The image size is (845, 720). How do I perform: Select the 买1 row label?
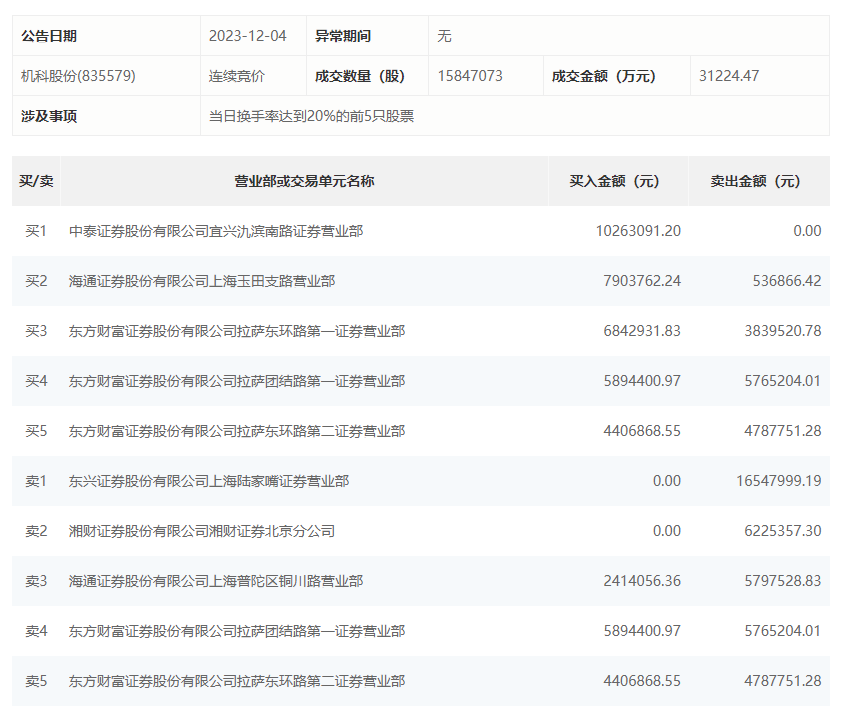(36, 231)
